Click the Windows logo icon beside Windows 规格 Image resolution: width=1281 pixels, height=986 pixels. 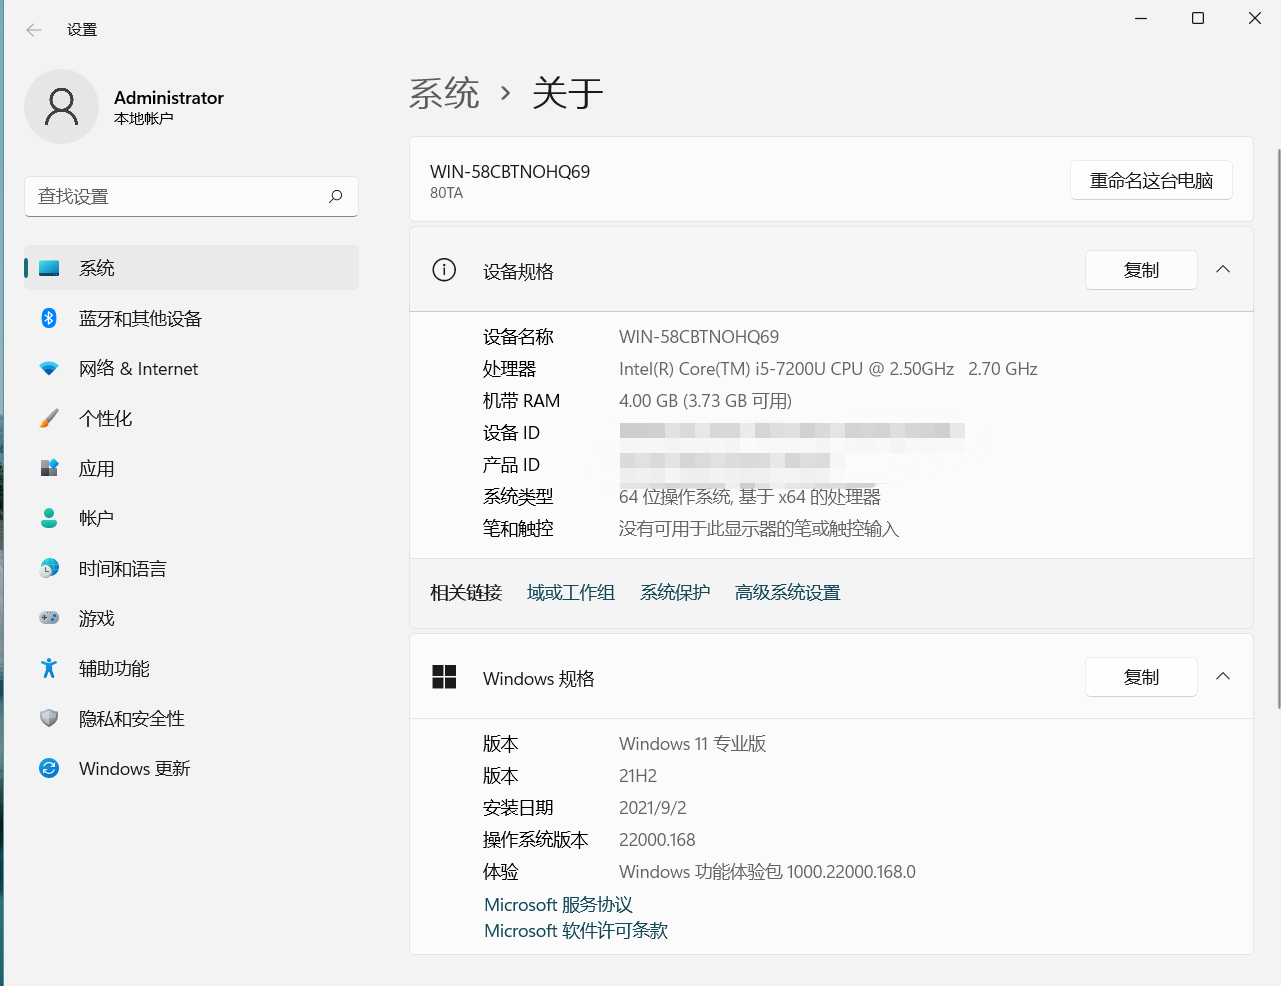pyautogui.click(x=444, y=677)
